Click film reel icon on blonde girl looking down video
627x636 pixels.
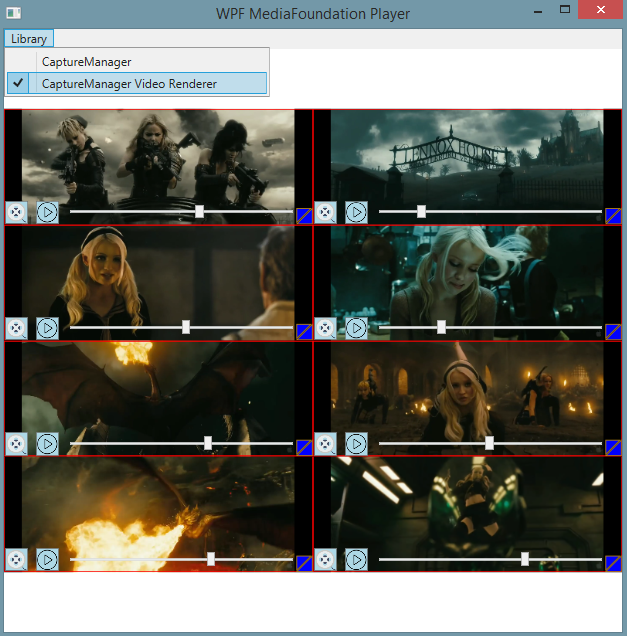[326, 328]
